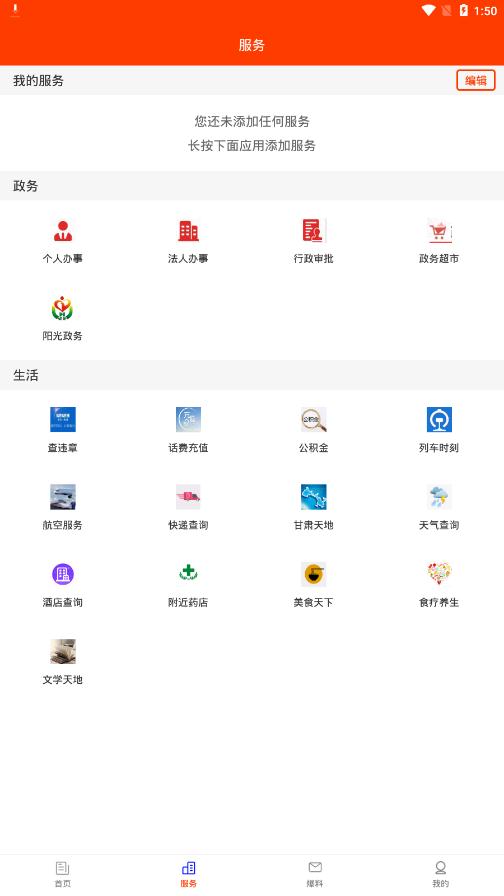
Task: Tap the 您还未添加任何服务 message
Action: pyautogui.click(x=252, y=121)
